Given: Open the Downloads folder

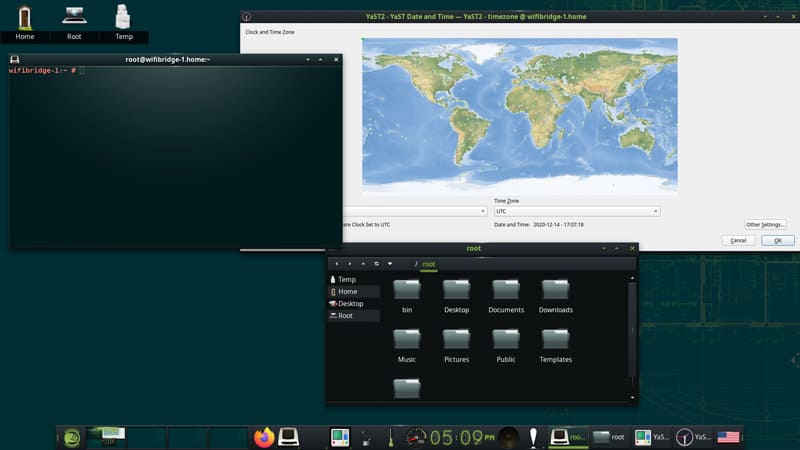Looking at the screenshot, I should [x=556, y=296].
